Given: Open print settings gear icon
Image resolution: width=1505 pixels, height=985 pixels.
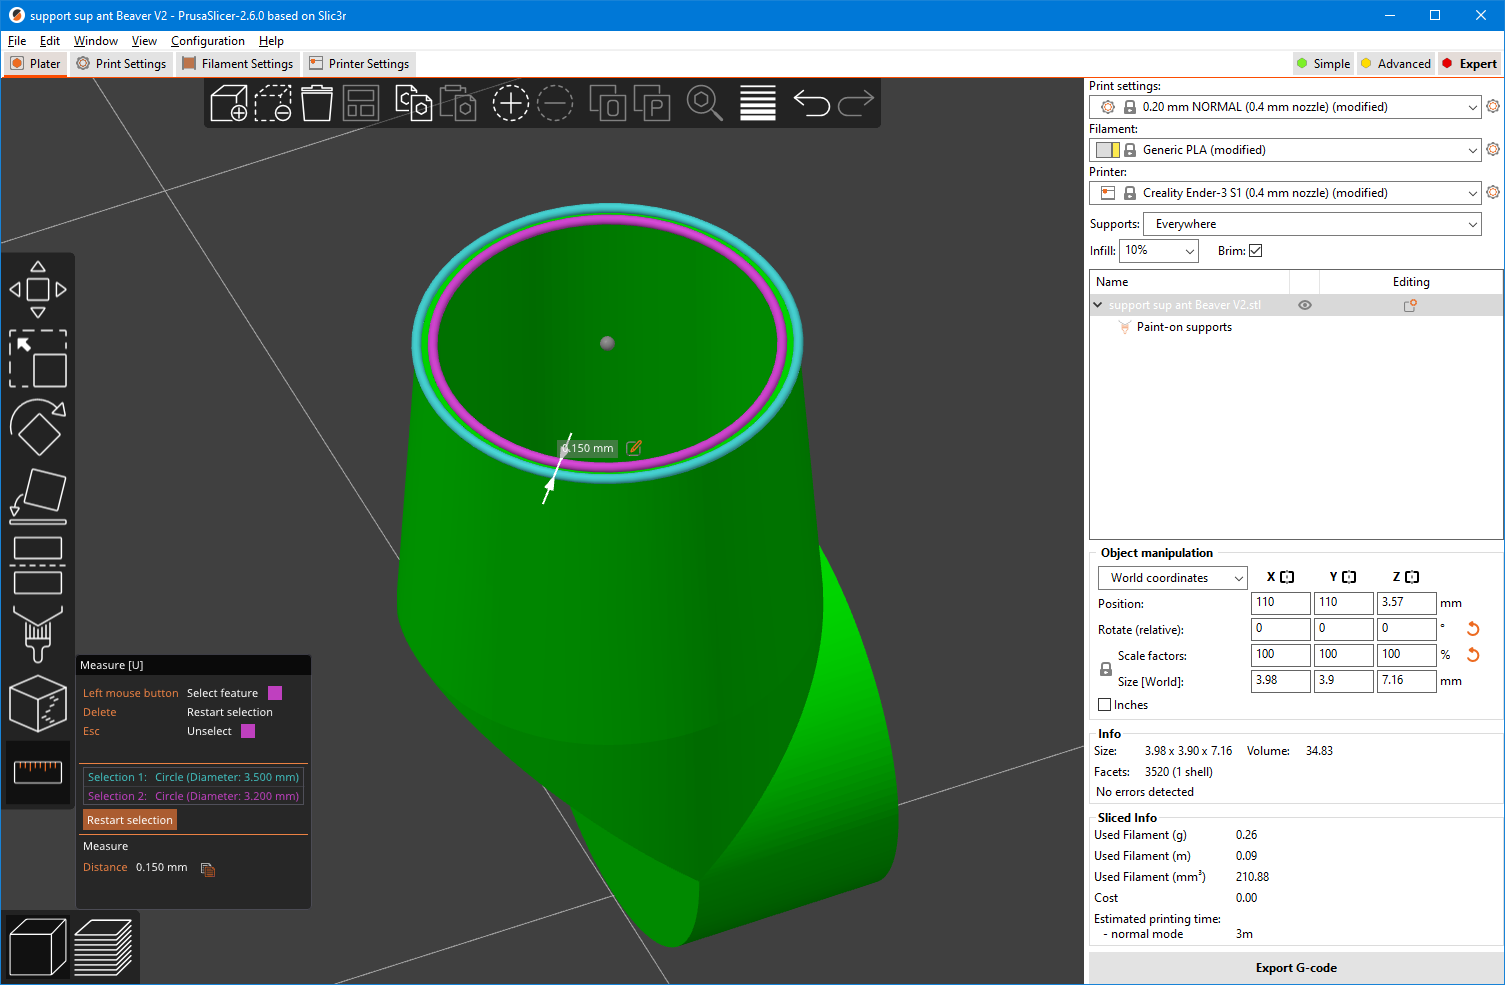Looking at the screenshot, I should point(1493,106).
